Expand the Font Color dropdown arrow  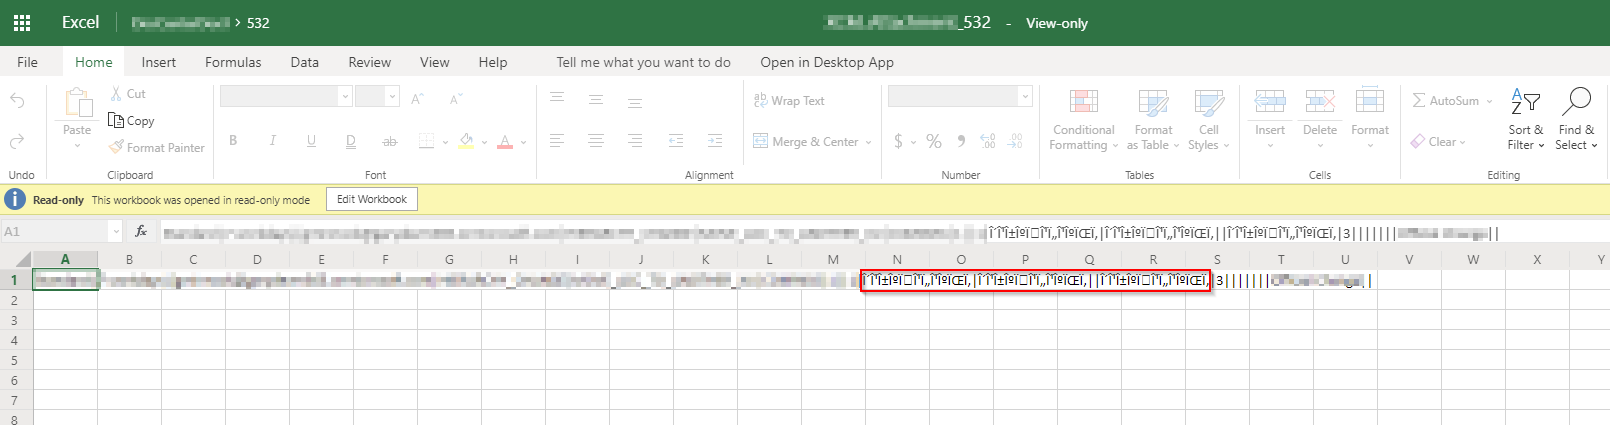[x=523, y=142]
